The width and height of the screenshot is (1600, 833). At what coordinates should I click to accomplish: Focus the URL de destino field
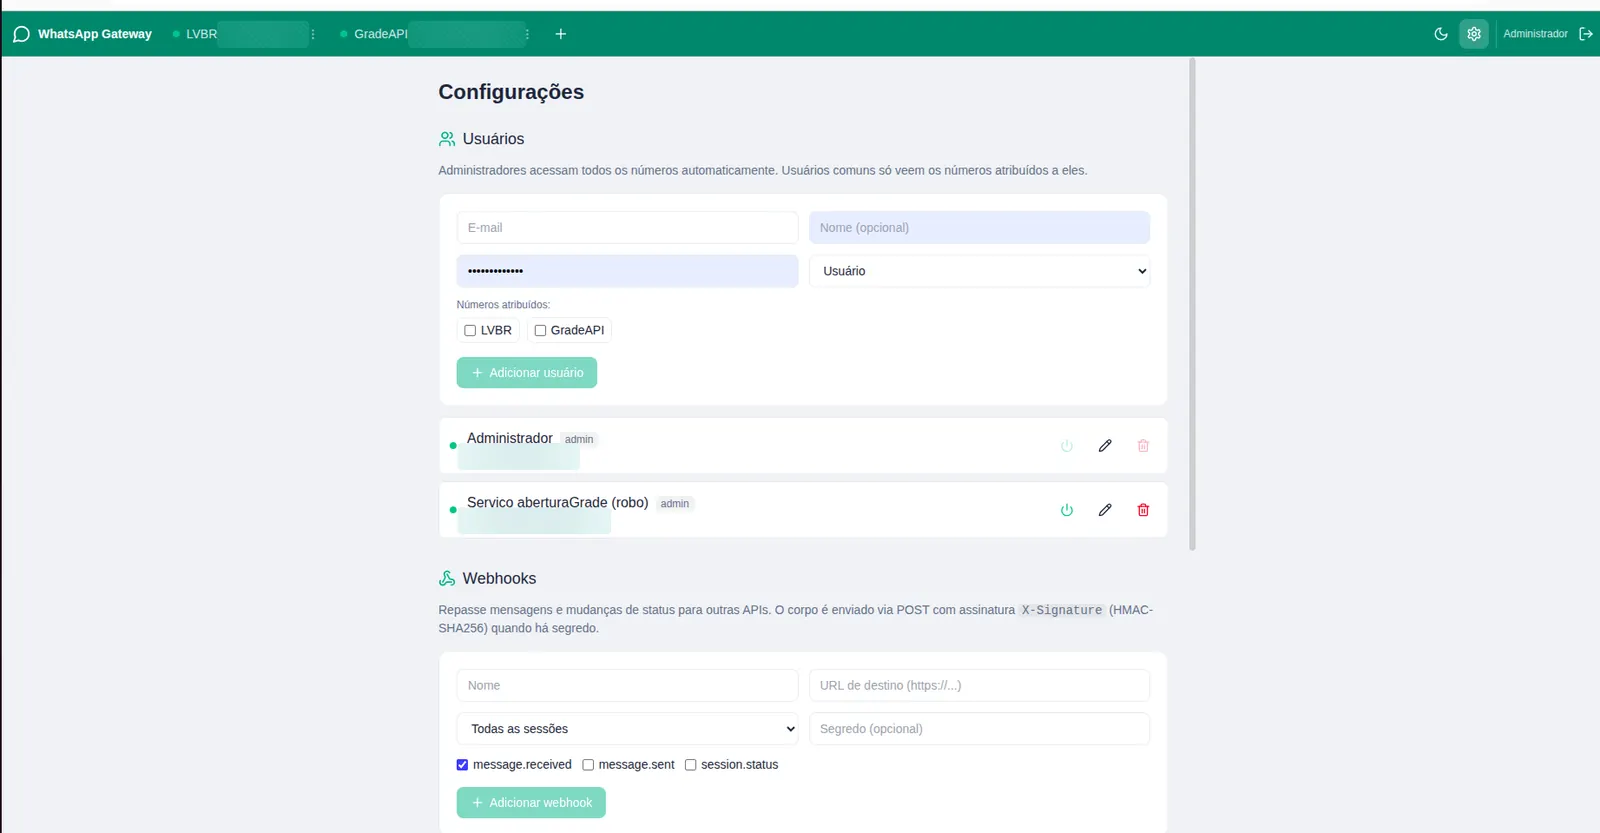979,685
